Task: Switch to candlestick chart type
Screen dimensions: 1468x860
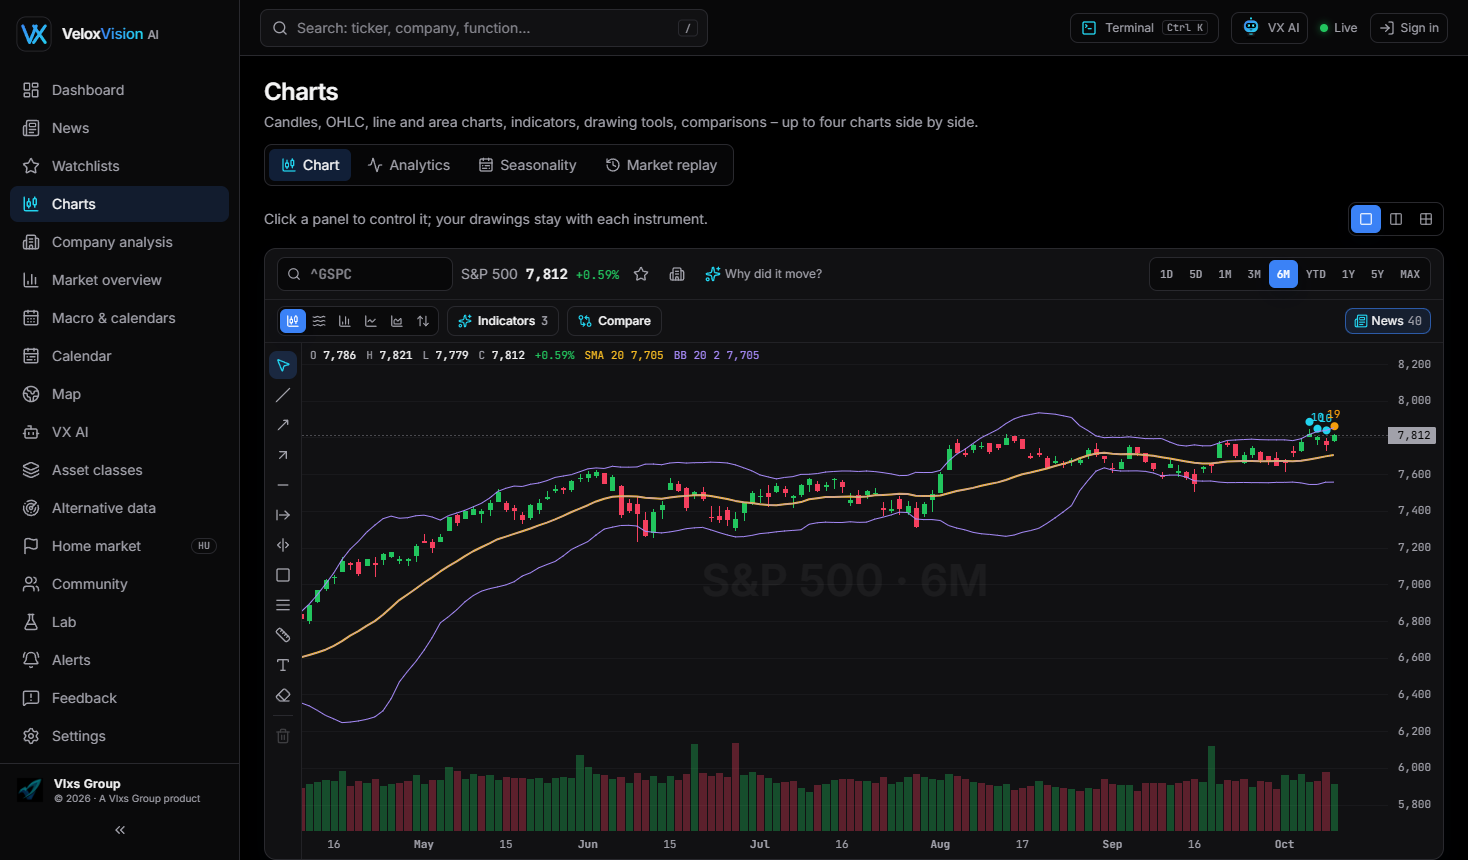Action: [293, 321]
